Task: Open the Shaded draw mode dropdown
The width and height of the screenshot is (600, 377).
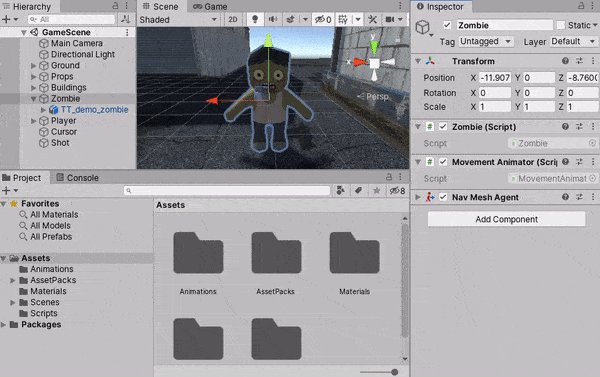Action: (x=178, y=19)
